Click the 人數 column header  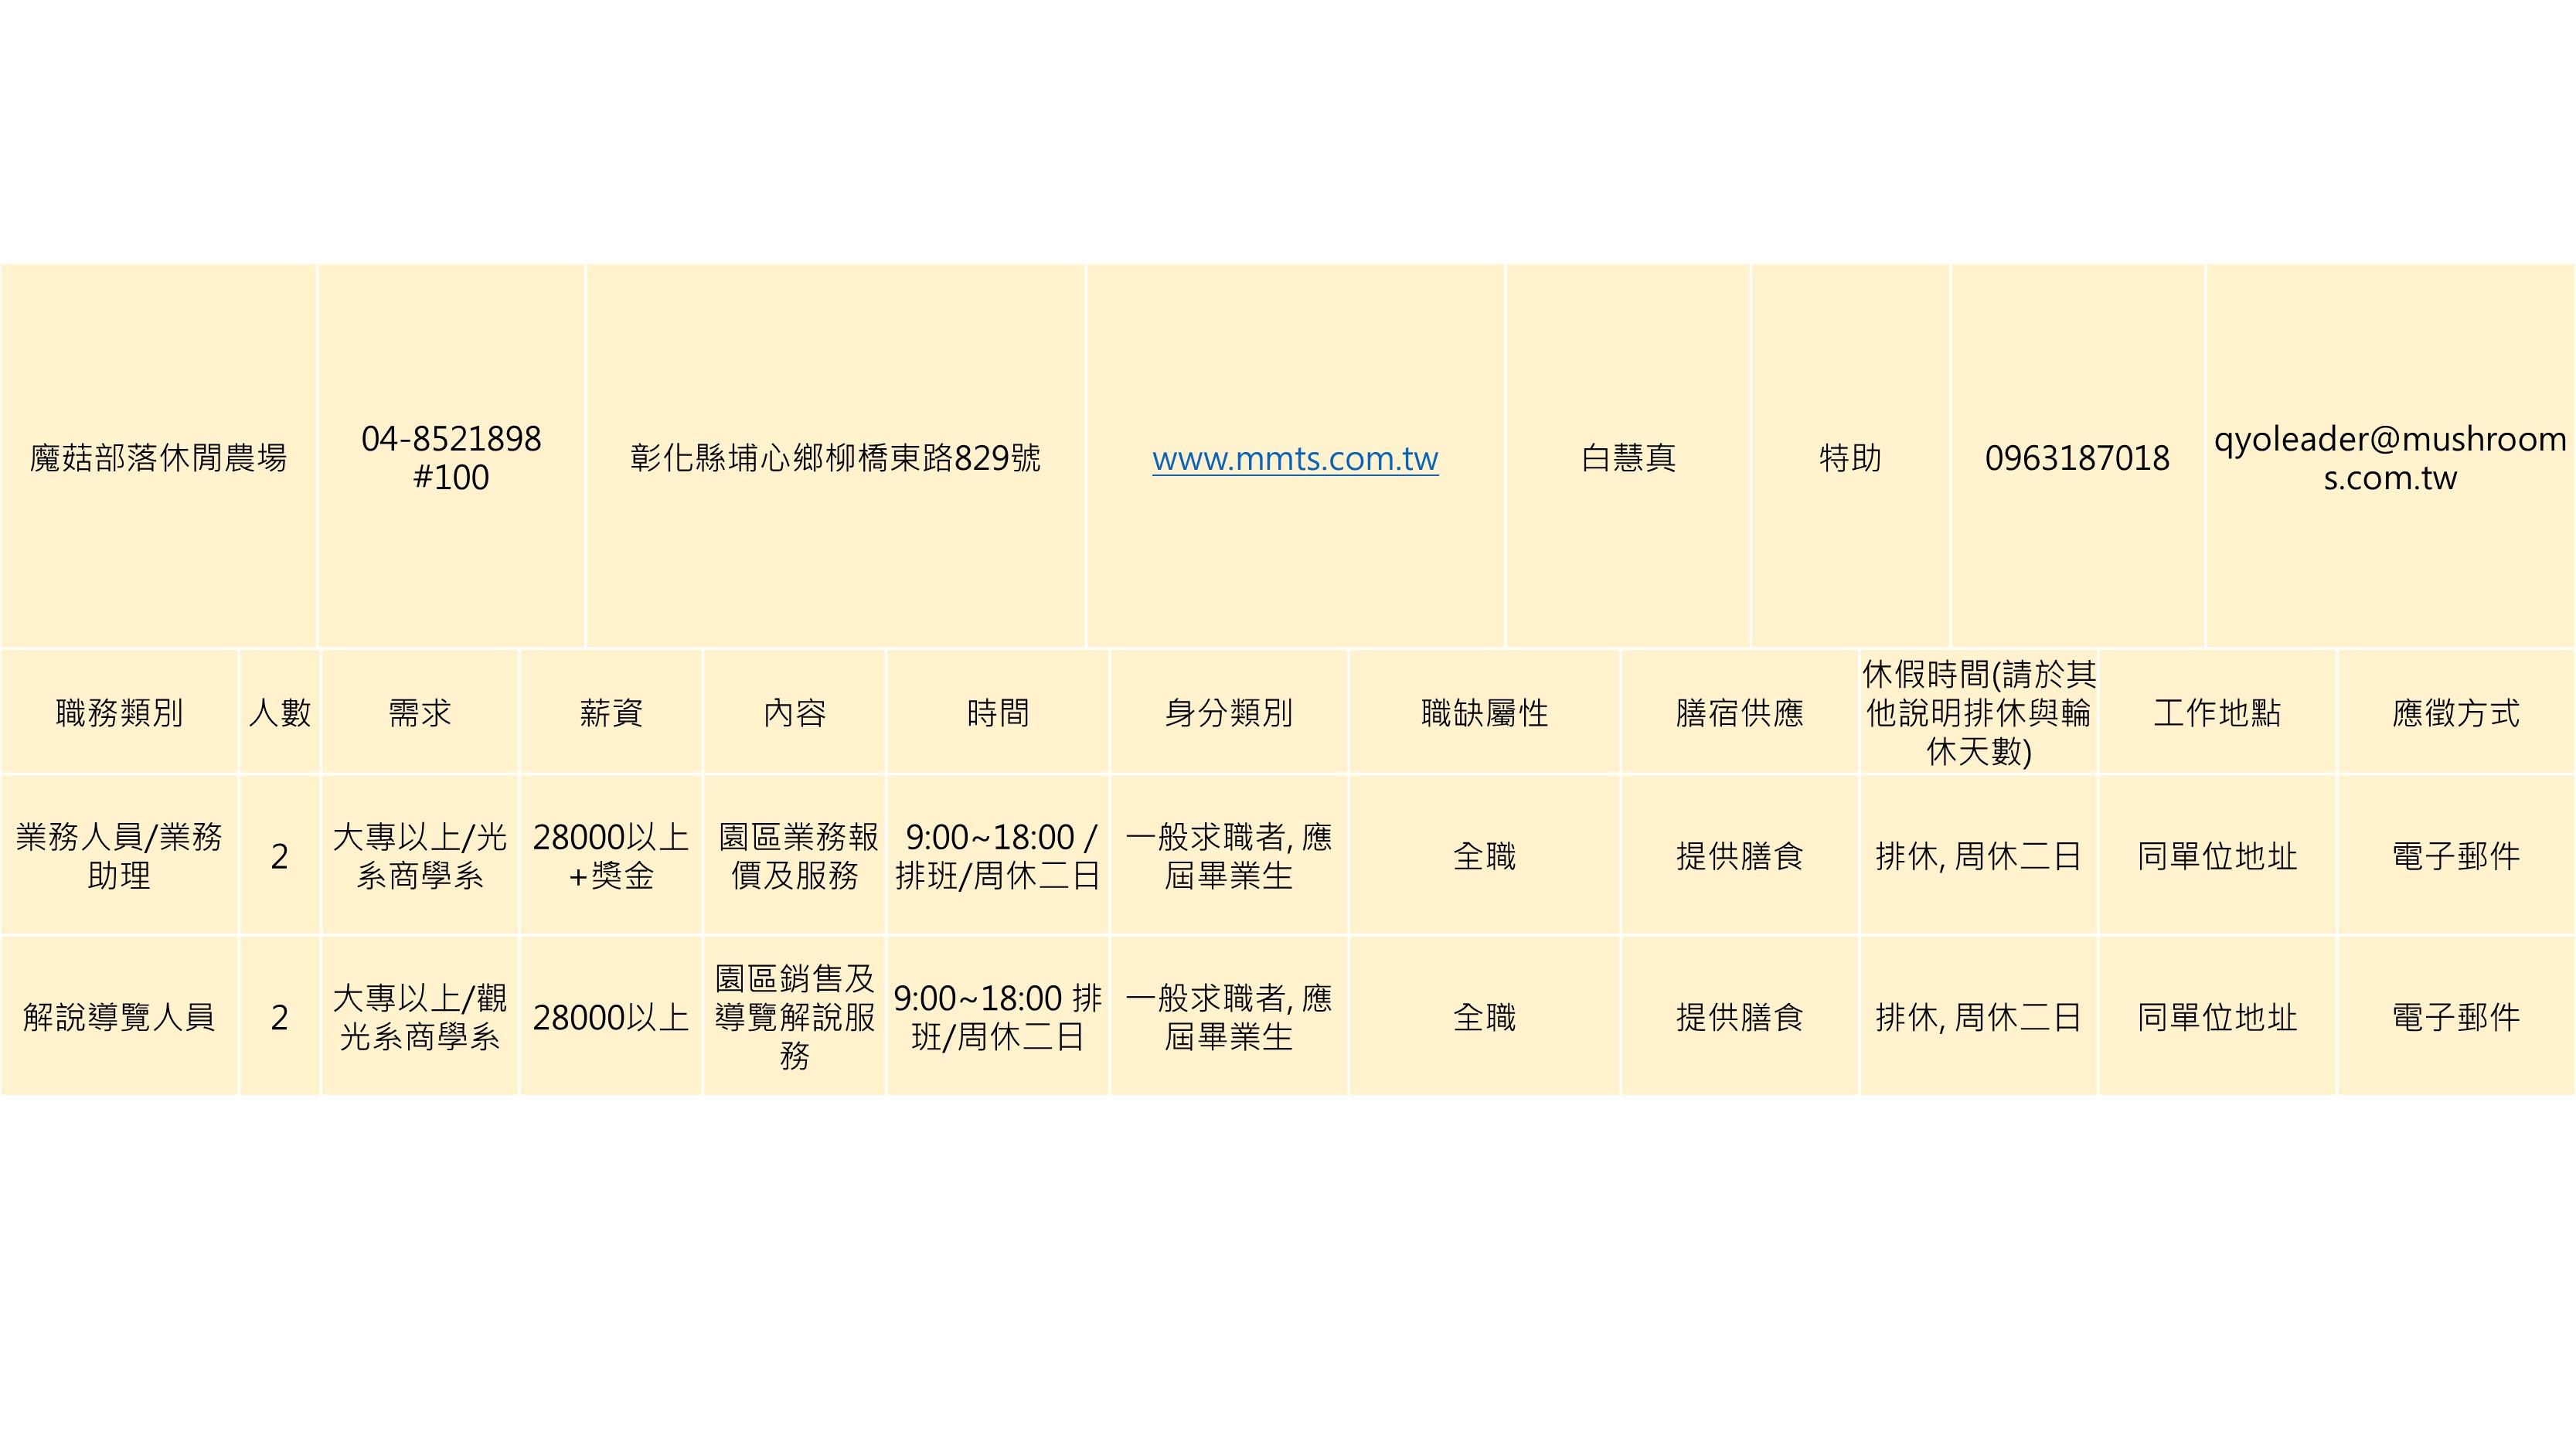pyautogui.click(x=280, y=712)
